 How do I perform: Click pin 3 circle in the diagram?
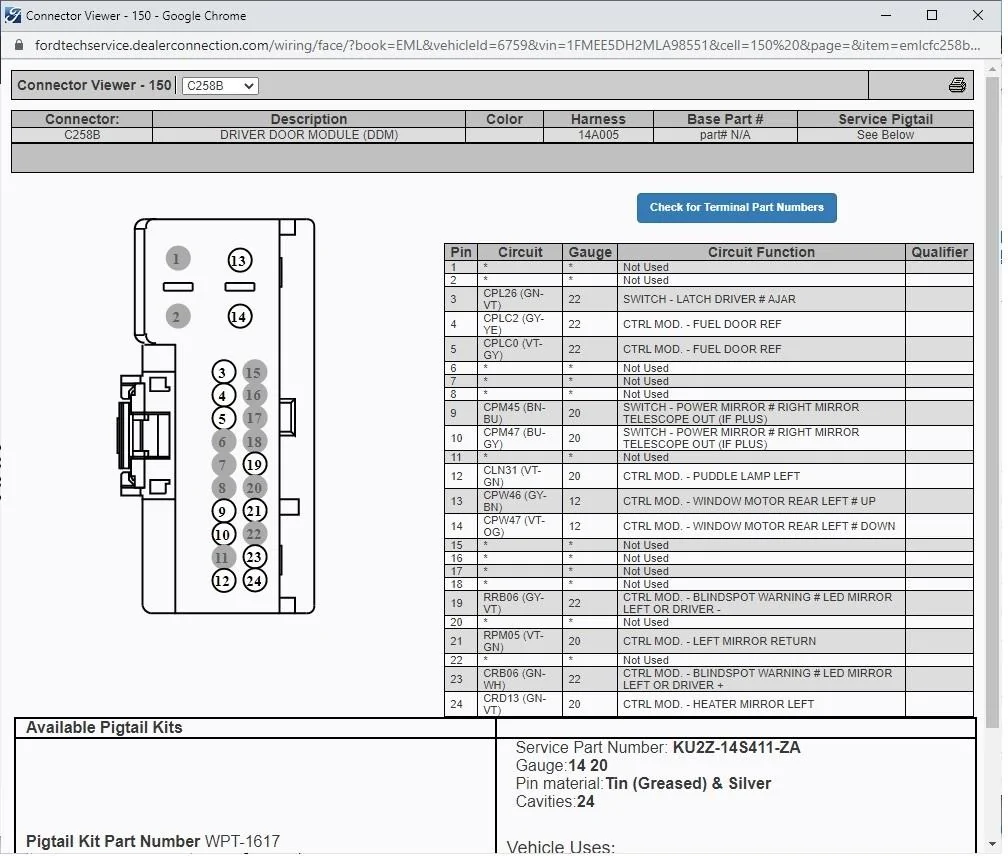click(223, 372)
